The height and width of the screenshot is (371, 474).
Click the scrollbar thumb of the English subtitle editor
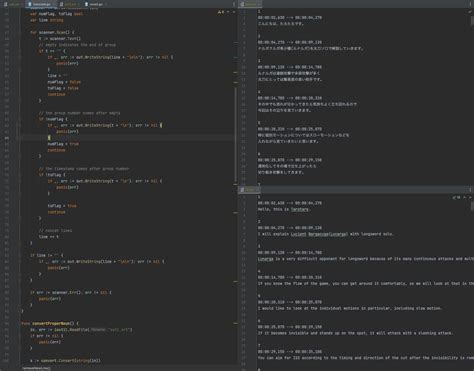pos(472,206)
